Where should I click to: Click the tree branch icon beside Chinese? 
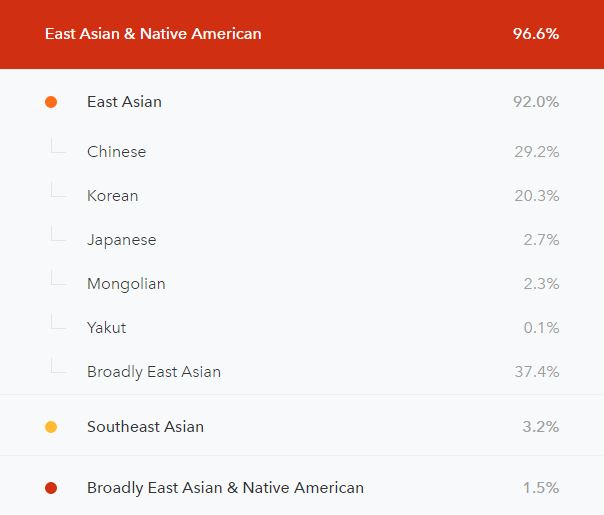tap(58, 146)
